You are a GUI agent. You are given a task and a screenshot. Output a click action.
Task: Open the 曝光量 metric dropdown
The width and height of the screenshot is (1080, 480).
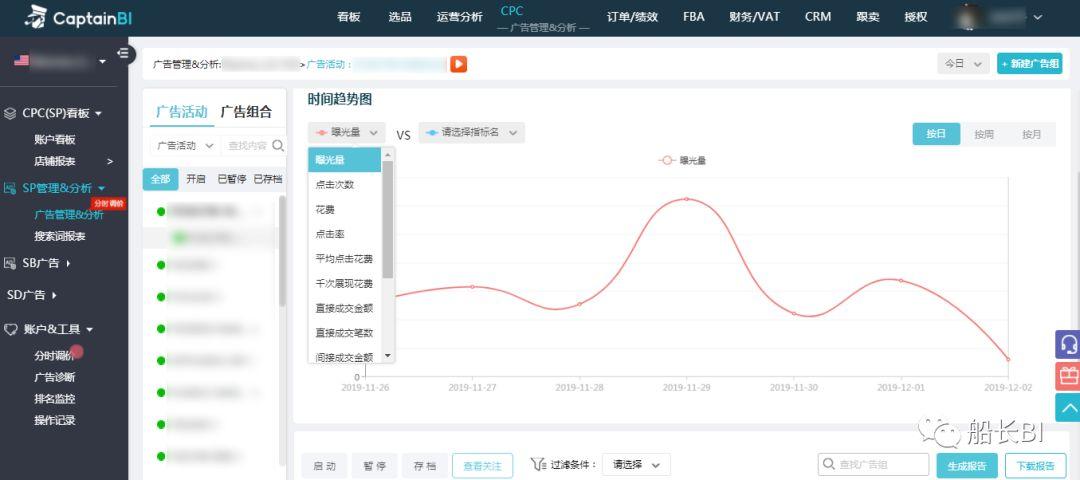click(346, 132)
